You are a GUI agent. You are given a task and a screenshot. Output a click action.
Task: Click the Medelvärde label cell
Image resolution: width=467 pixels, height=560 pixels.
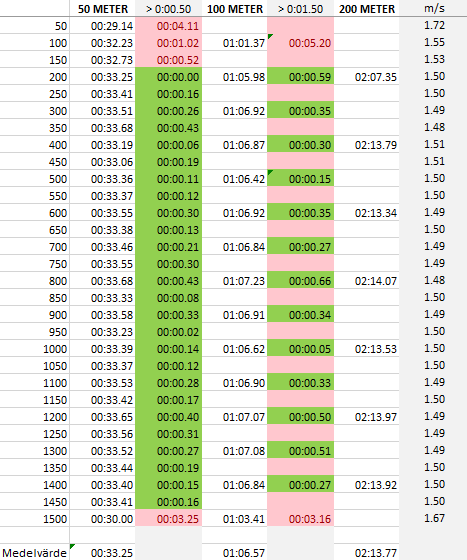coord(35,553)
